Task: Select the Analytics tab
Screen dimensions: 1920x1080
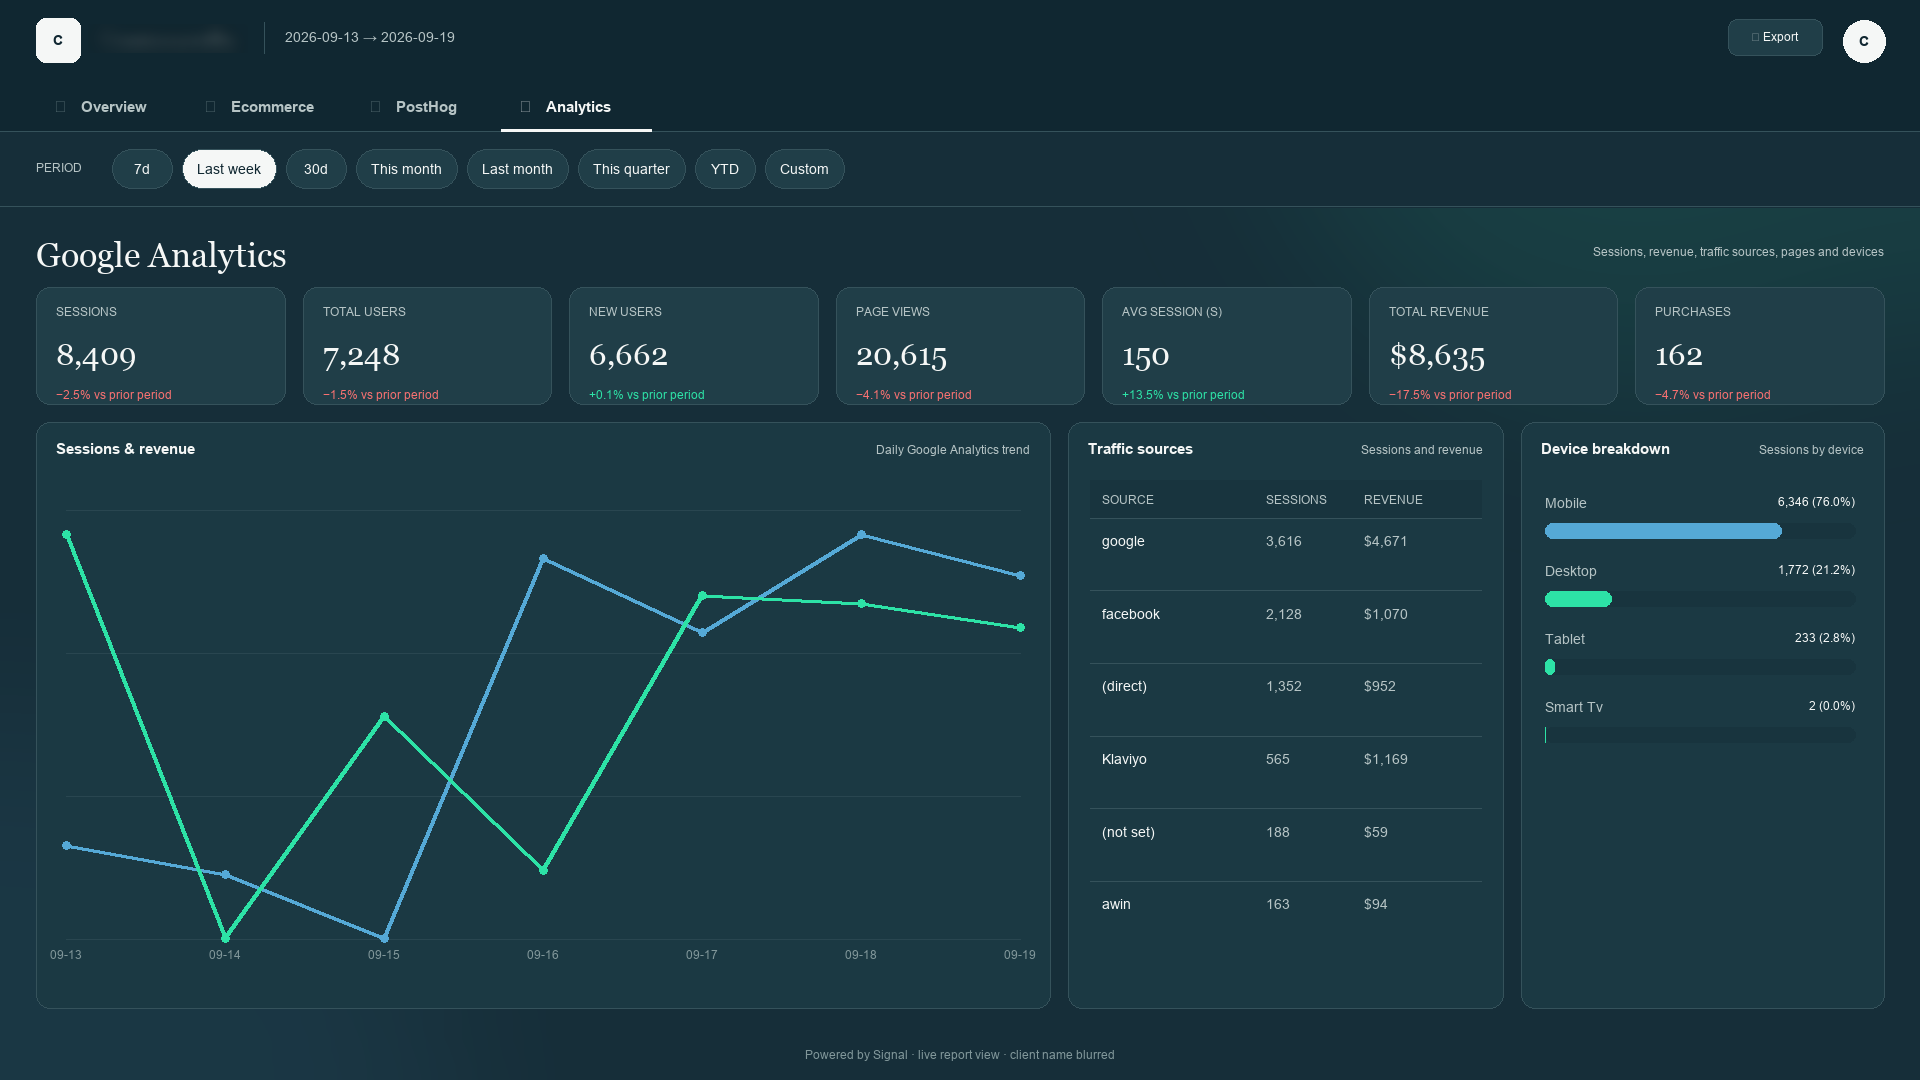Action: [x=576, y=107]
